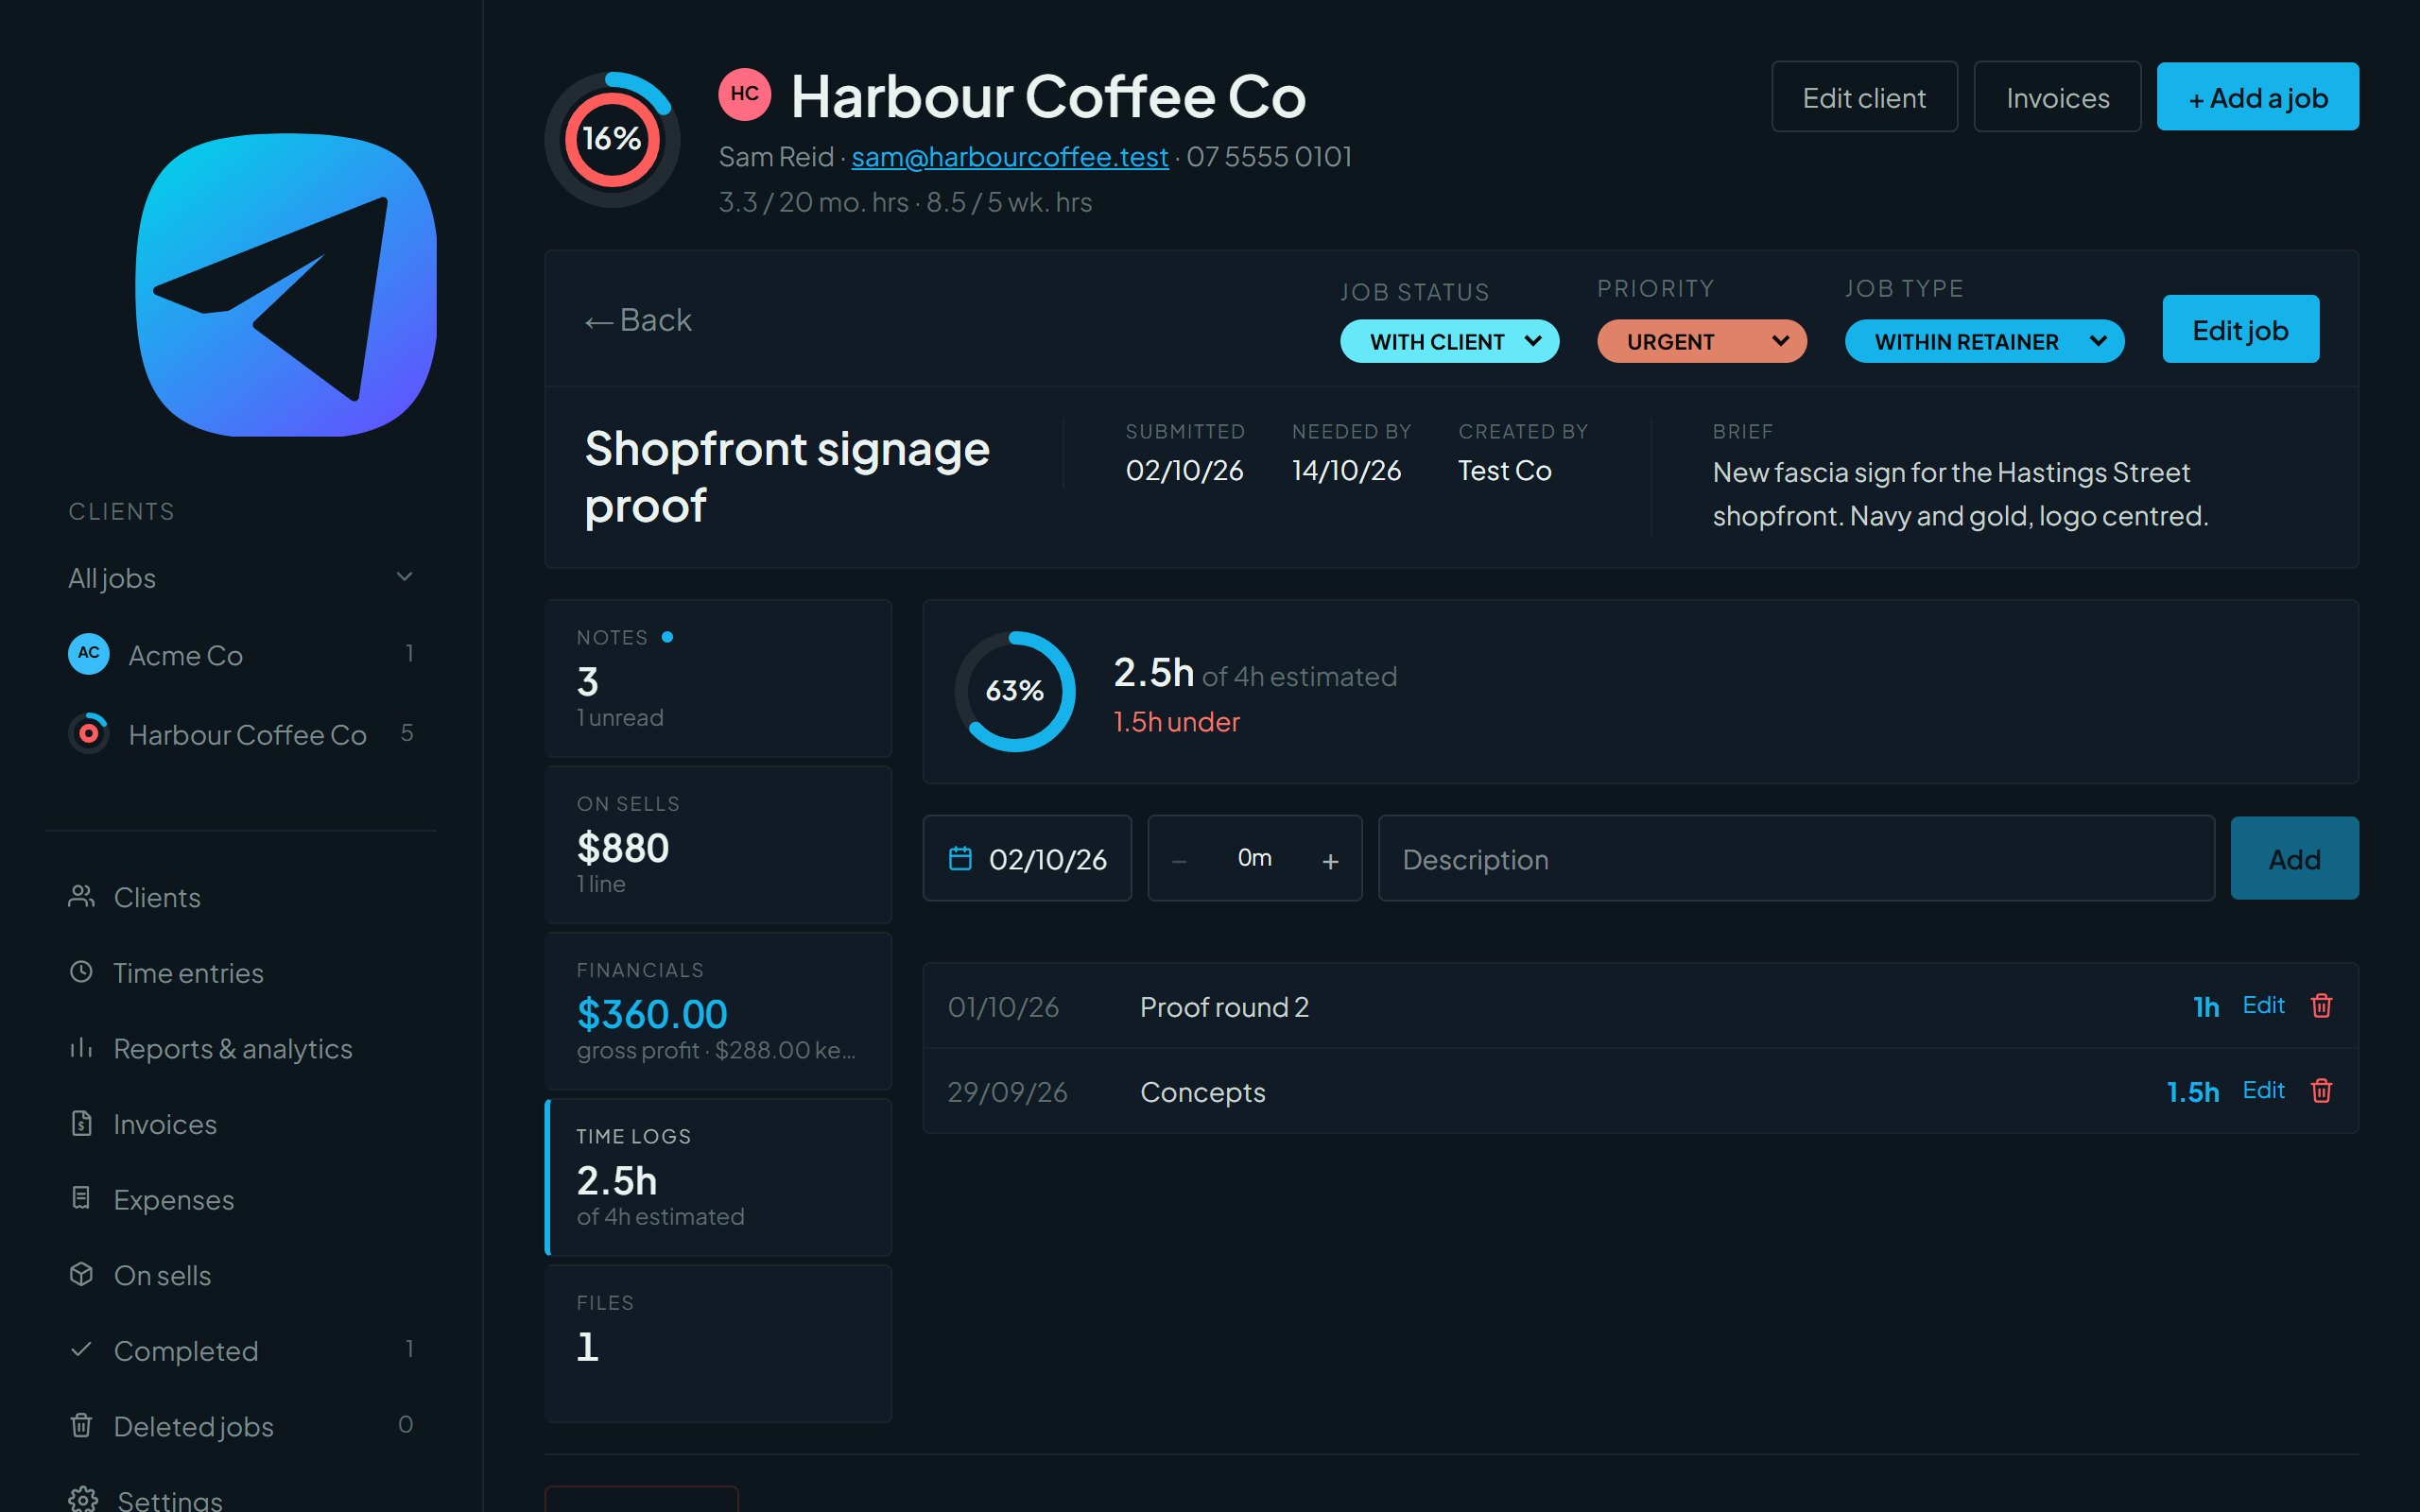Go Back to the job list
Screen dimensions: 2420x1512
coord(638,320)
